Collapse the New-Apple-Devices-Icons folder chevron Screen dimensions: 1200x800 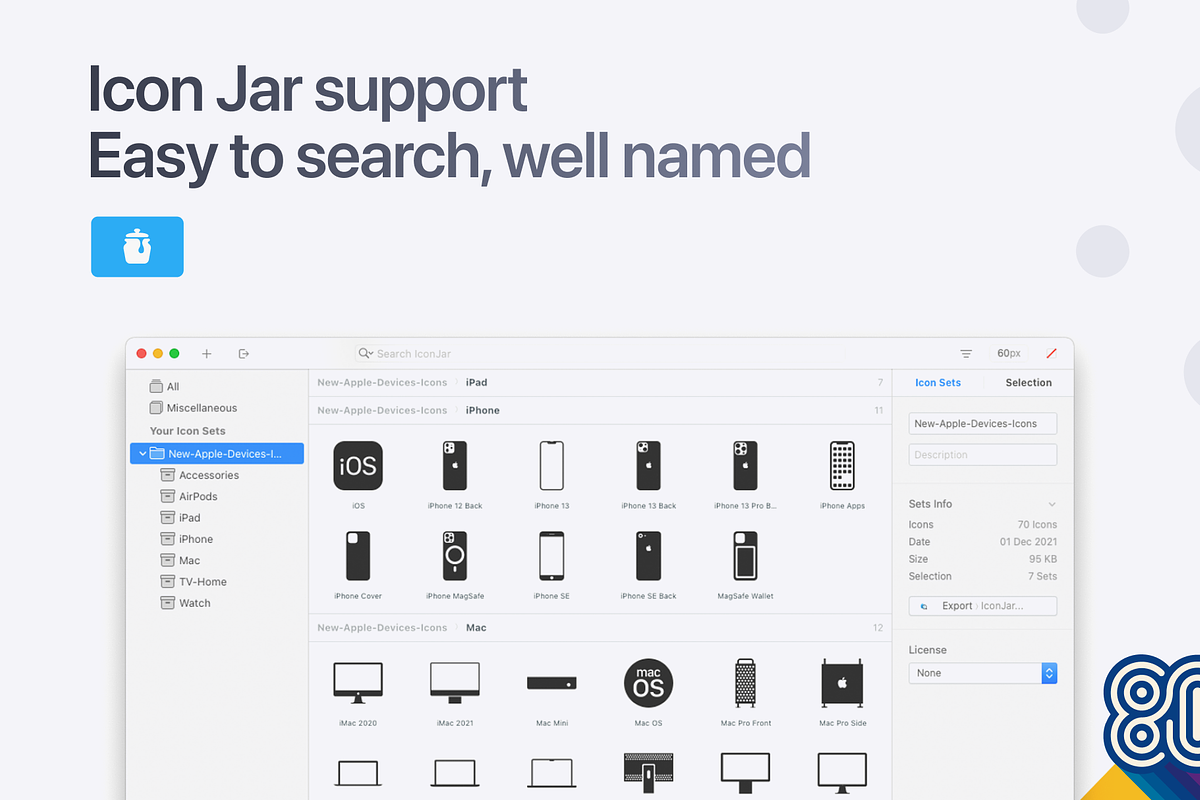pos(142,454)
